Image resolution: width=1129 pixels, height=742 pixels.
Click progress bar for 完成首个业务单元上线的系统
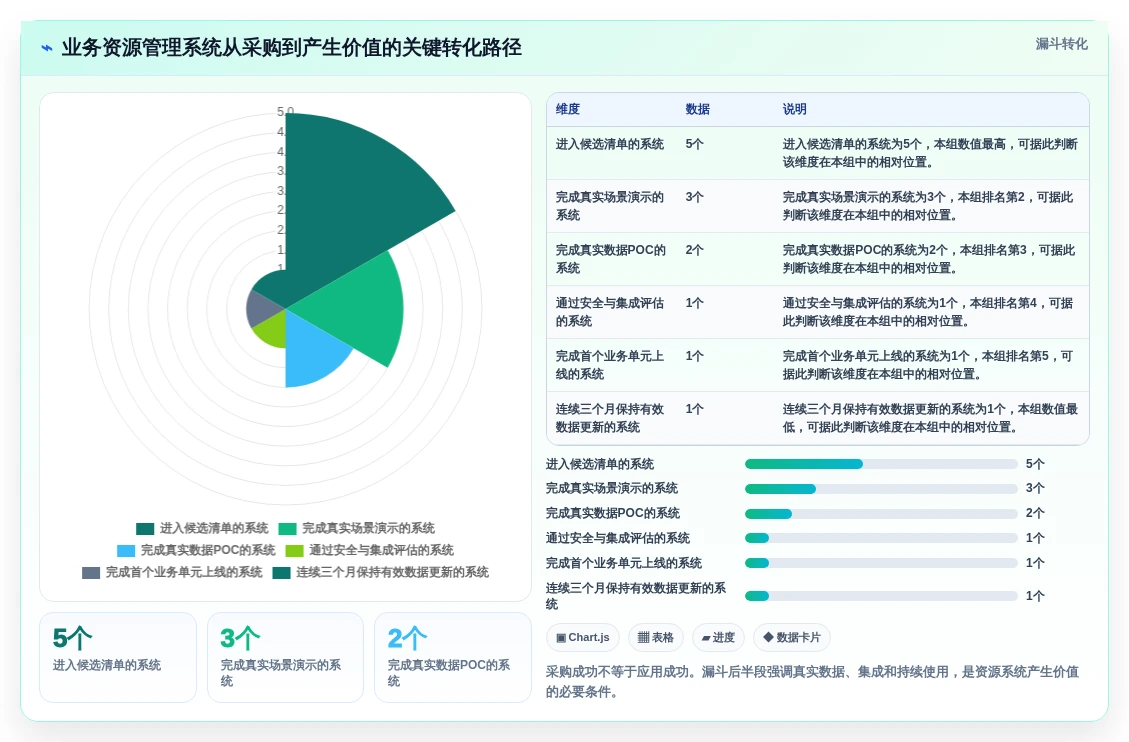click(881, 564)
